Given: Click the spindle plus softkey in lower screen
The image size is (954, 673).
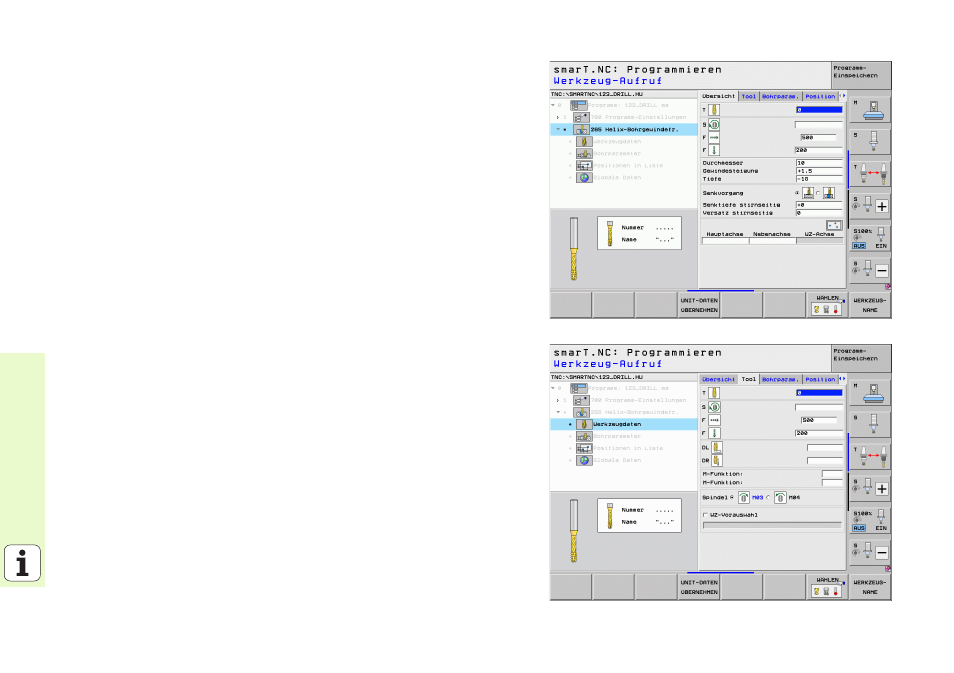Looking at the screenshot, I should click(870, 488).
